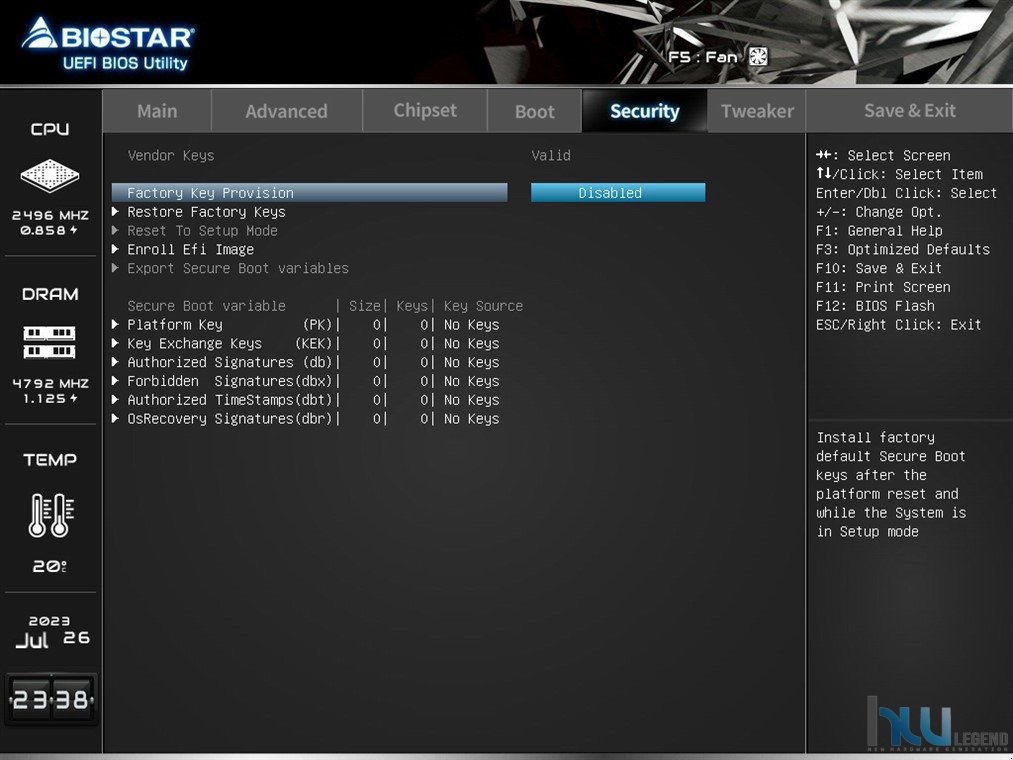Go to the Boot tab
The image size is (1013, 760).
[535, 111]
